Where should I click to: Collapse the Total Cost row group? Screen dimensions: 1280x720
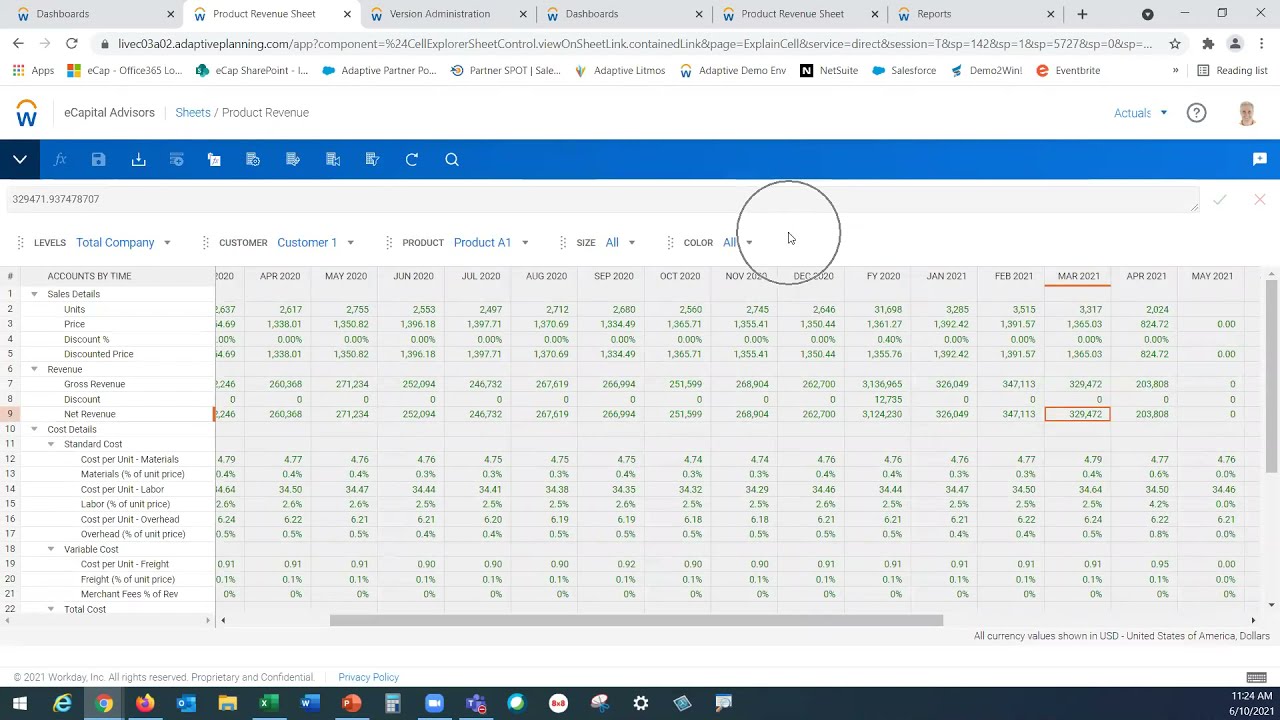(51, 609)
